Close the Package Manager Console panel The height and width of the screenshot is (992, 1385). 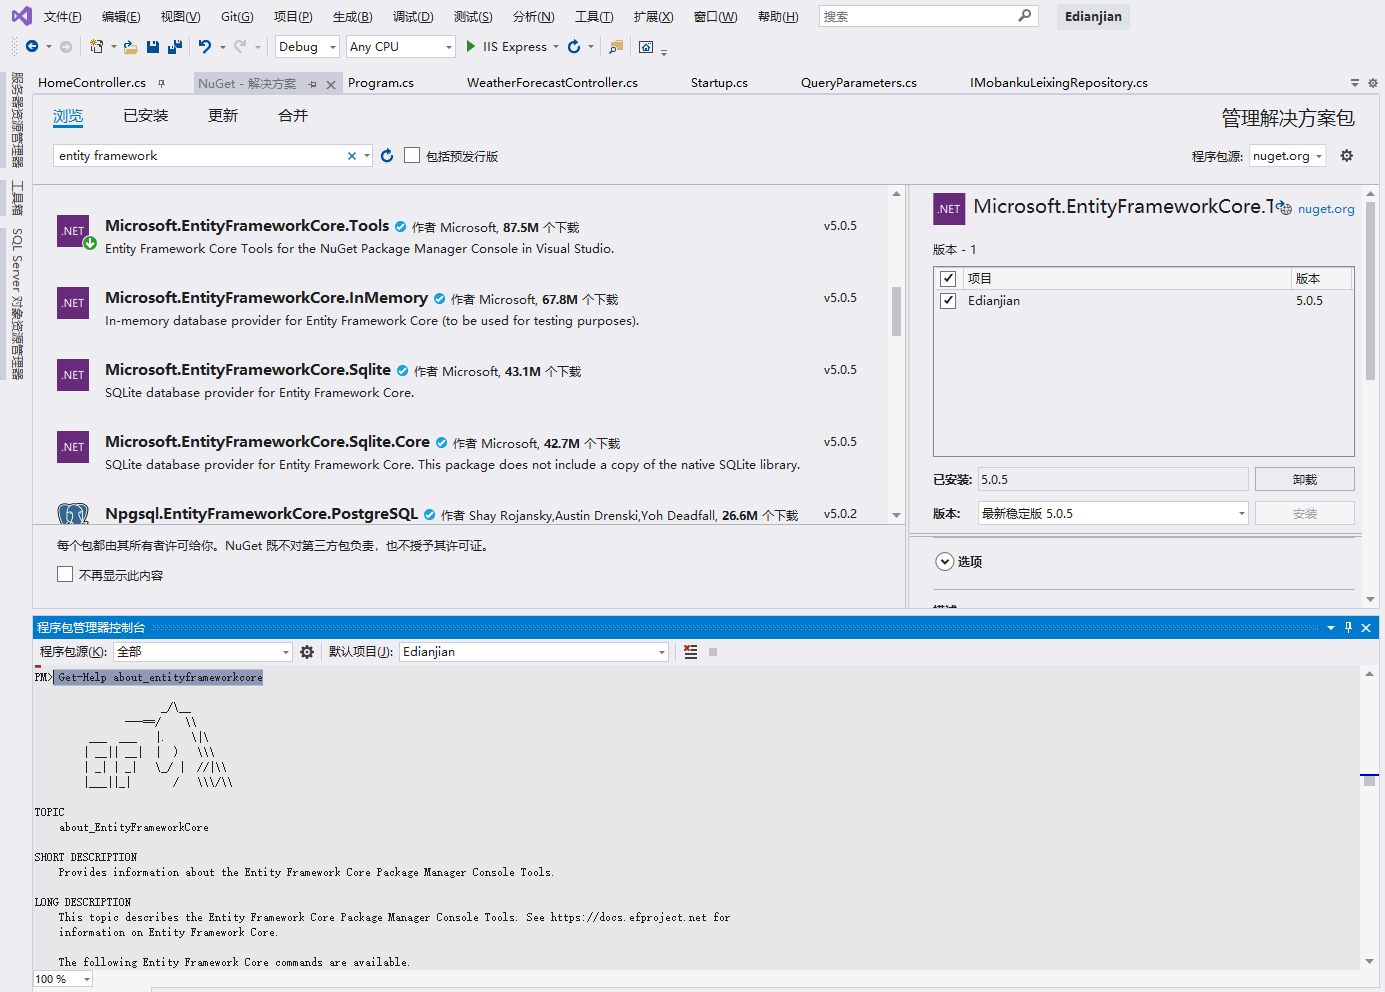point(1366,627)
